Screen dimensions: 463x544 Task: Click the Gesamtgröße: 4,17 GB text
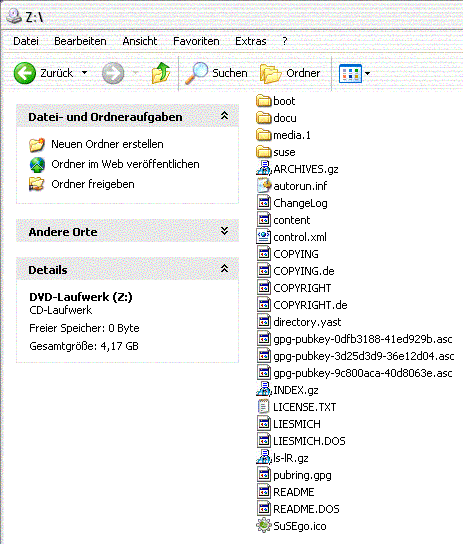tap(84, 346)
